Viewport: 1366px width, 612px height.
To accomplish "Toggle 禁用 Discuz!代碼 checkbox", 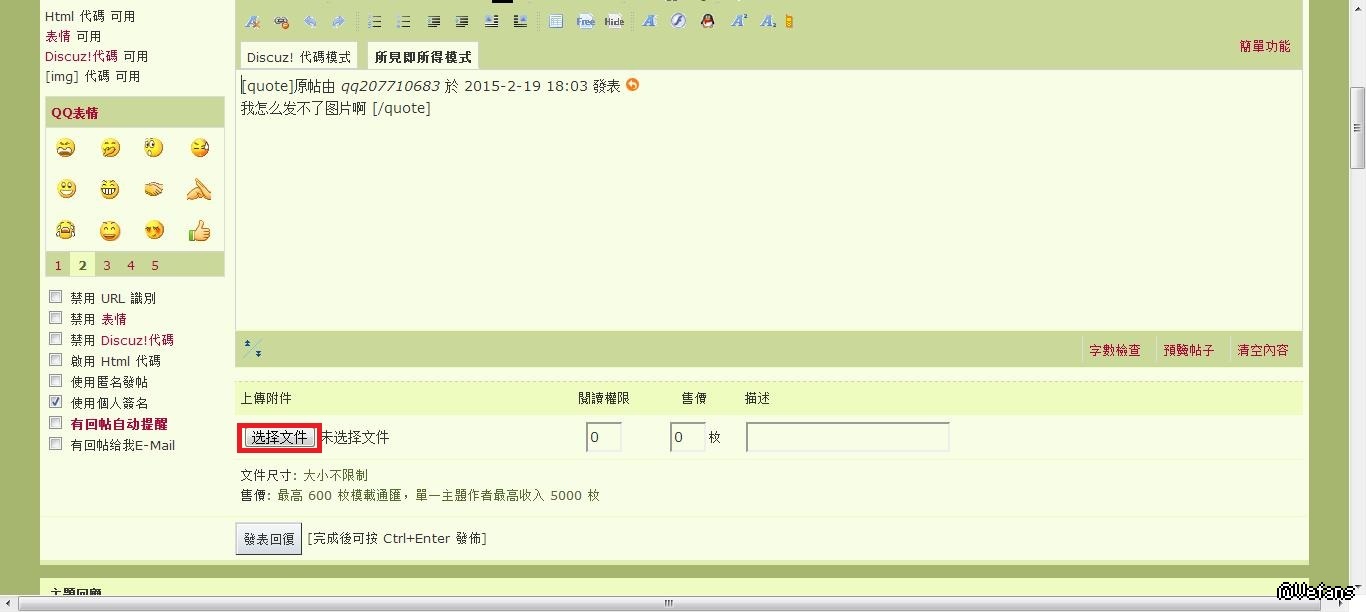I will point(56,339).
